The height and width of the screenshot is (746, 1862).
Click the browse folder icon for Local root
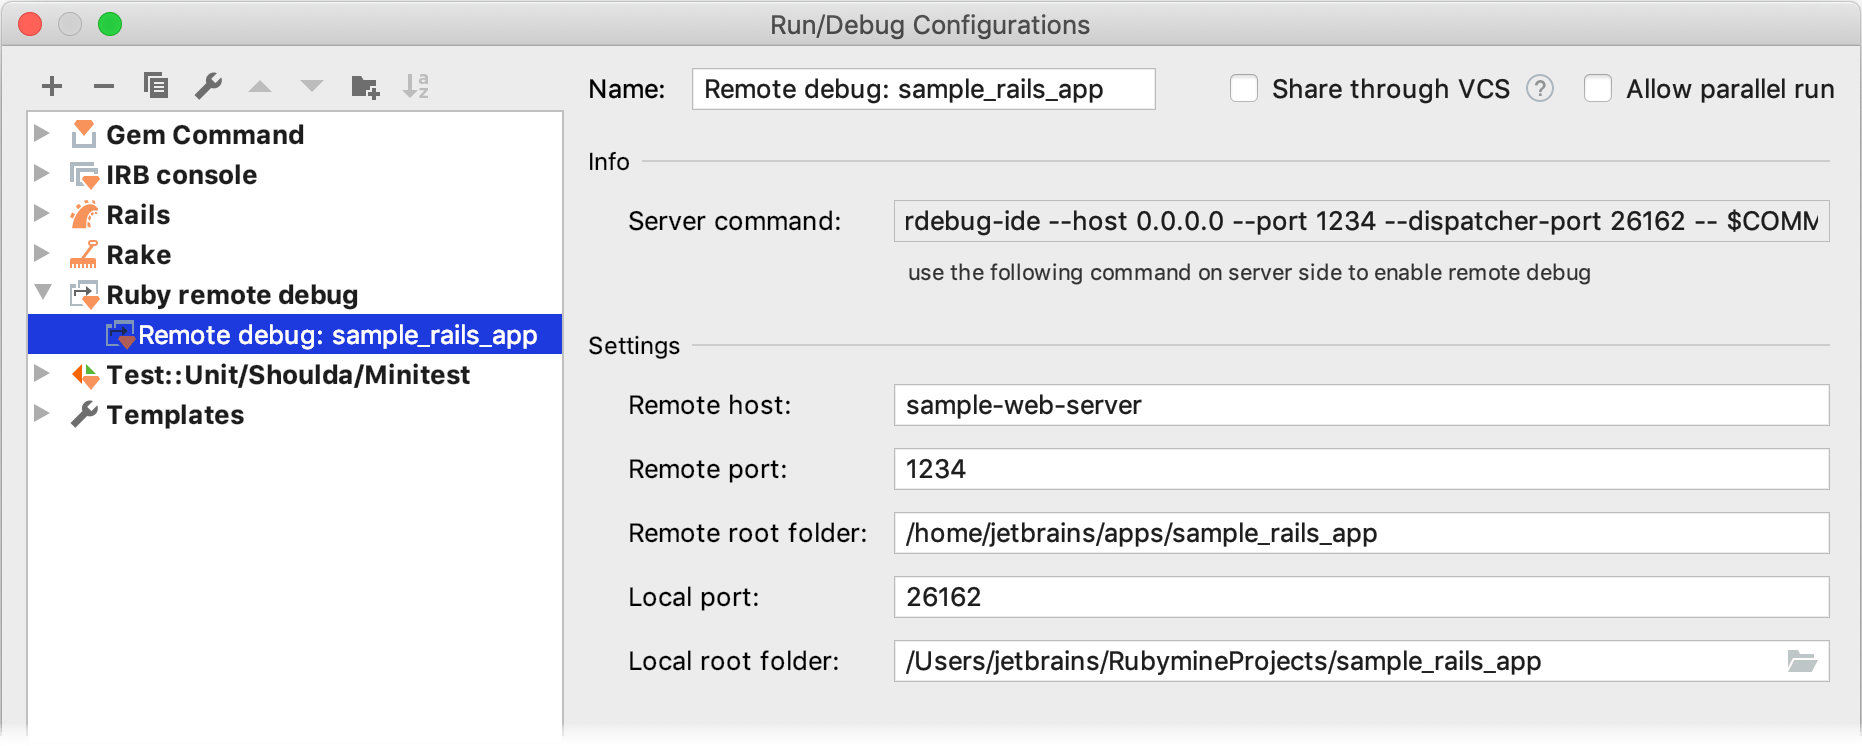1801,661
